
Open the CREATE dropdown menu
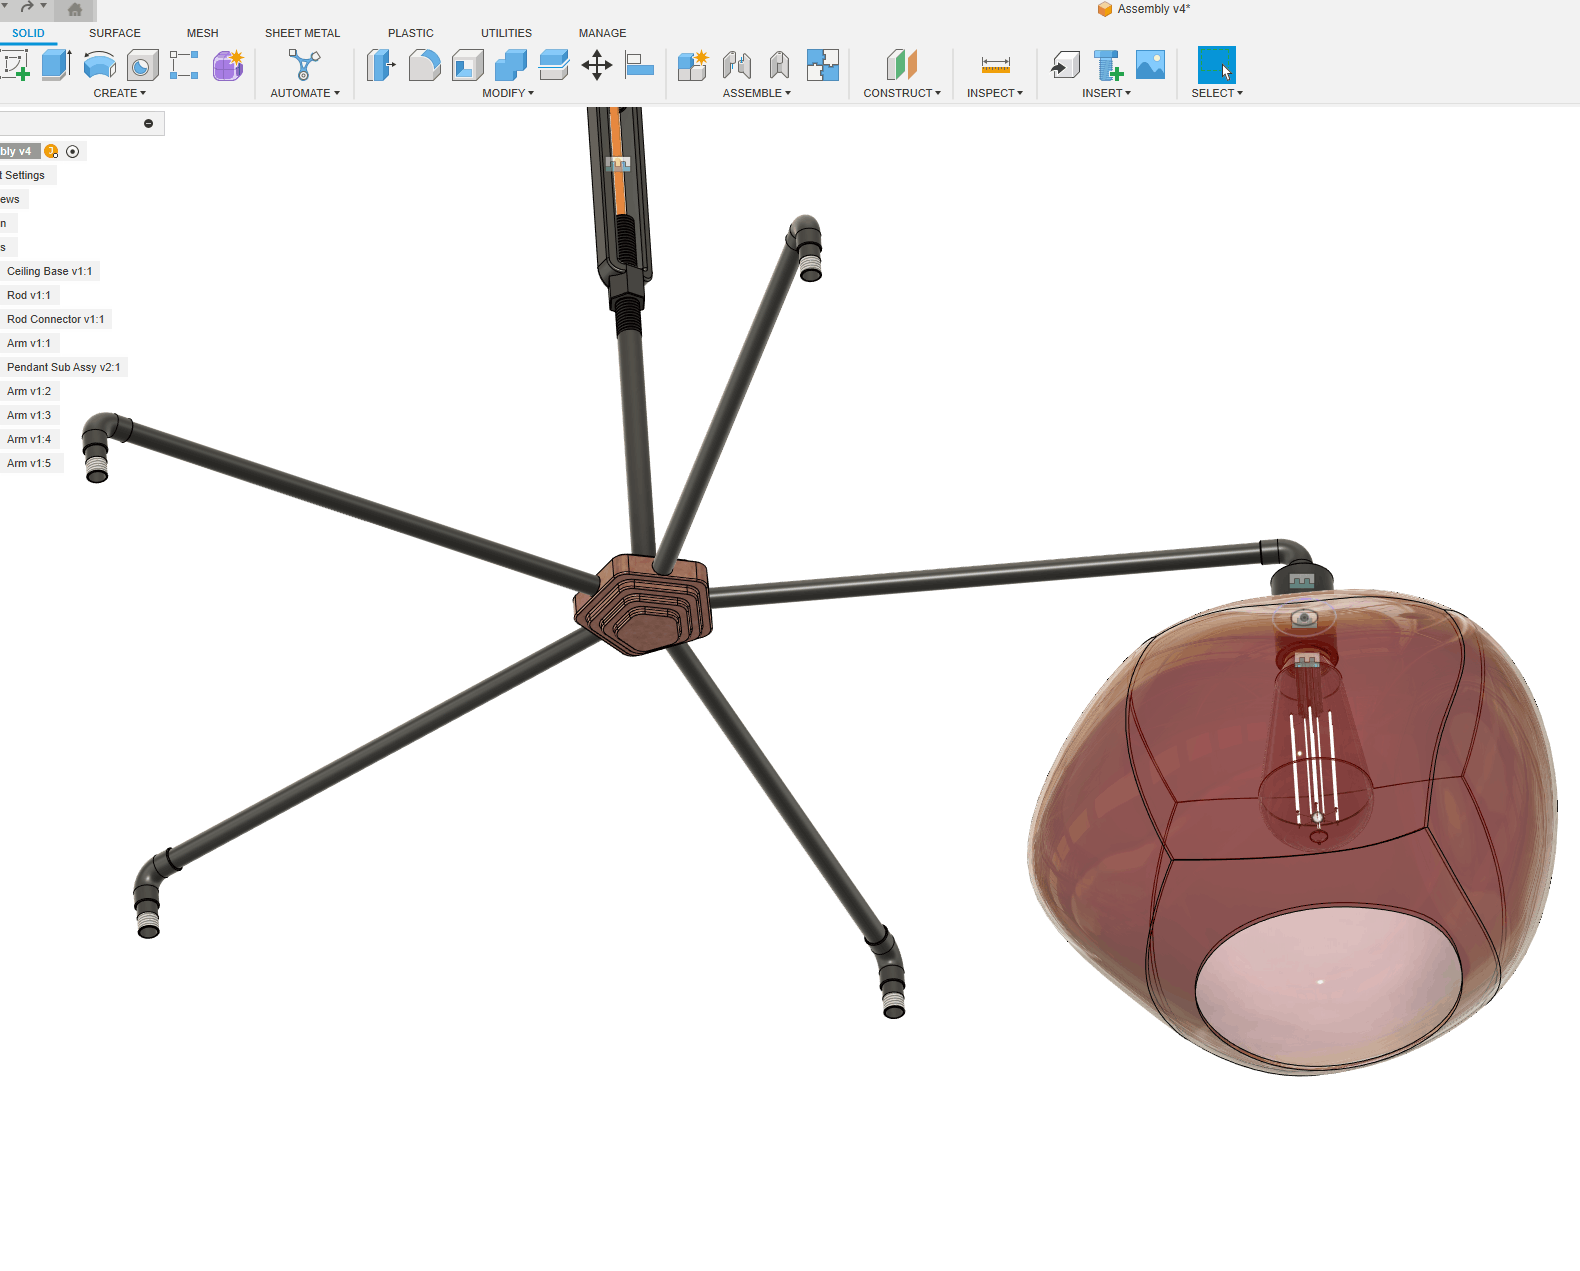119,93
